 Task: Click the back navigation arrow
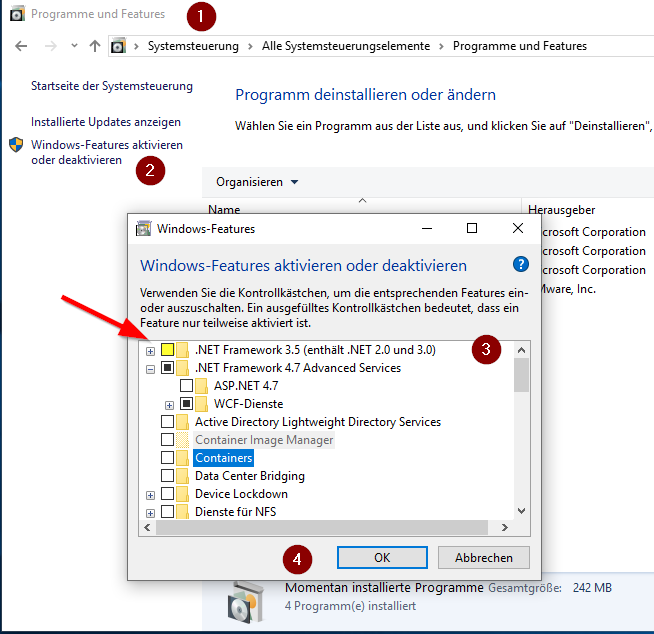(21, 46)
